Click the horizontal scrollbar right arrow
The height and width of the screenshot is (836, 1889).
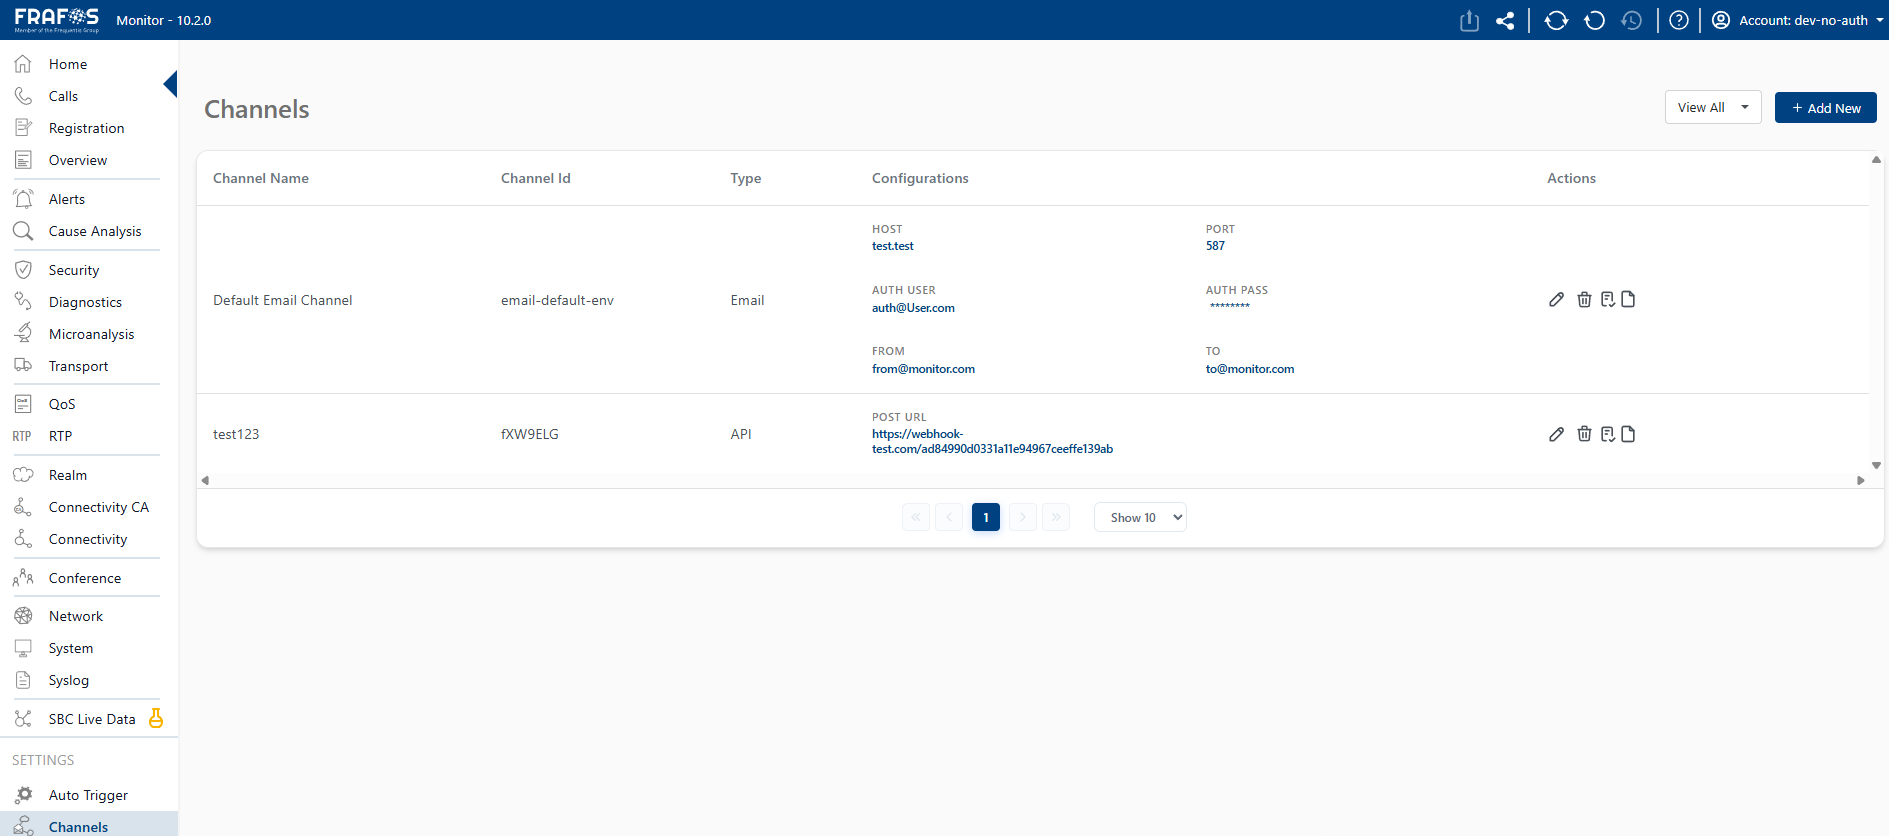coord(1860,481)
